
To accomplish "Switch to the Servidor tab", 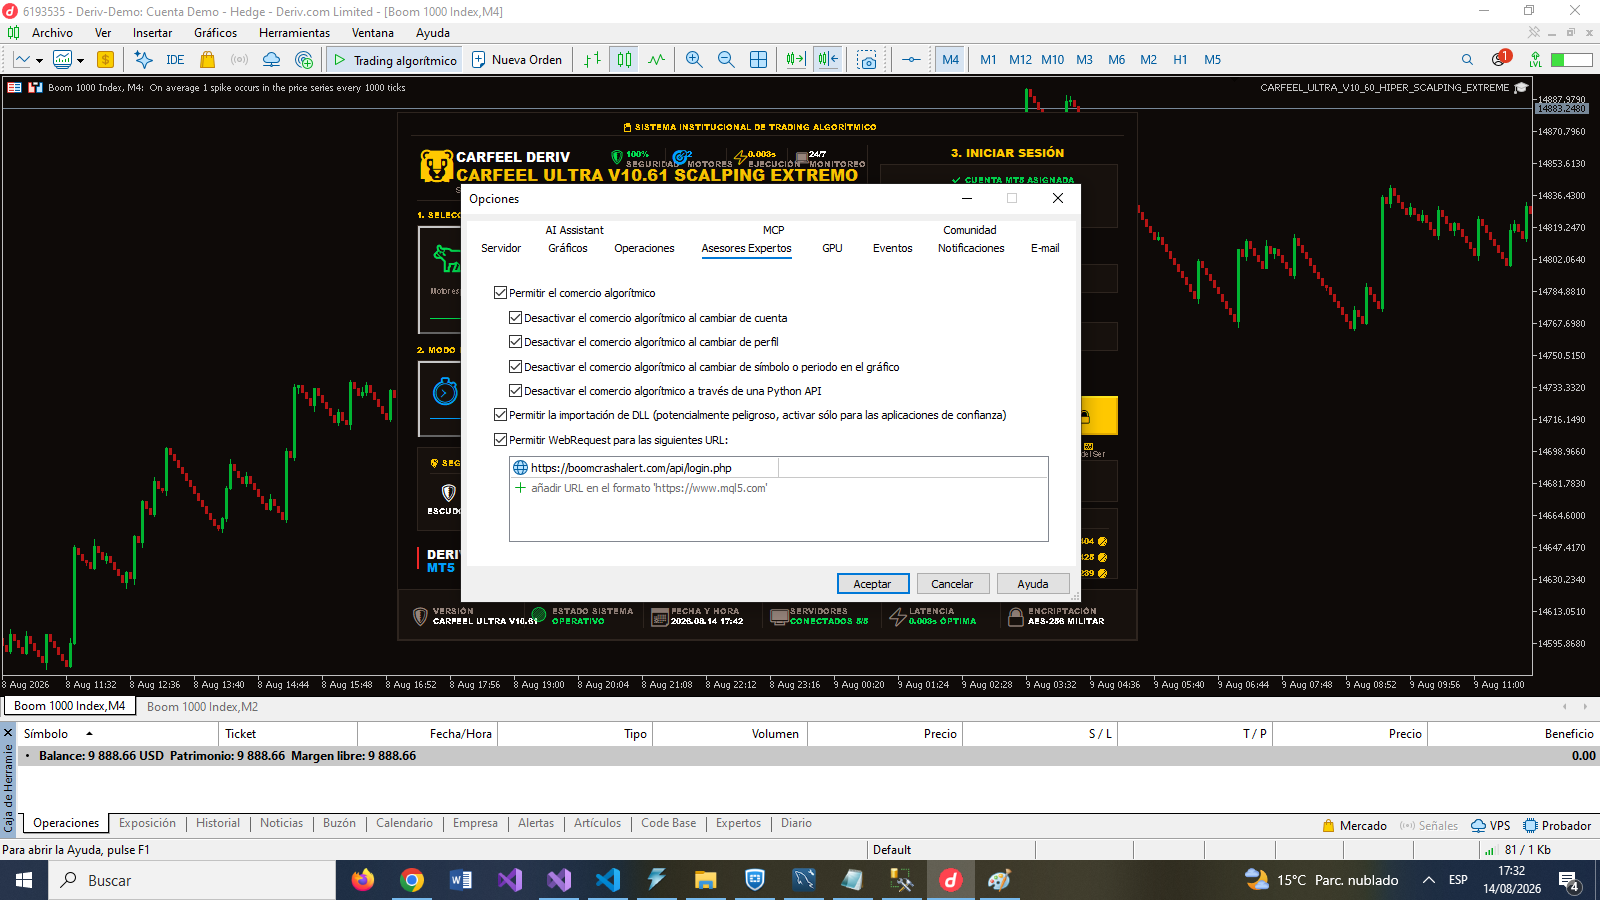I will click(x=501, y=248).
